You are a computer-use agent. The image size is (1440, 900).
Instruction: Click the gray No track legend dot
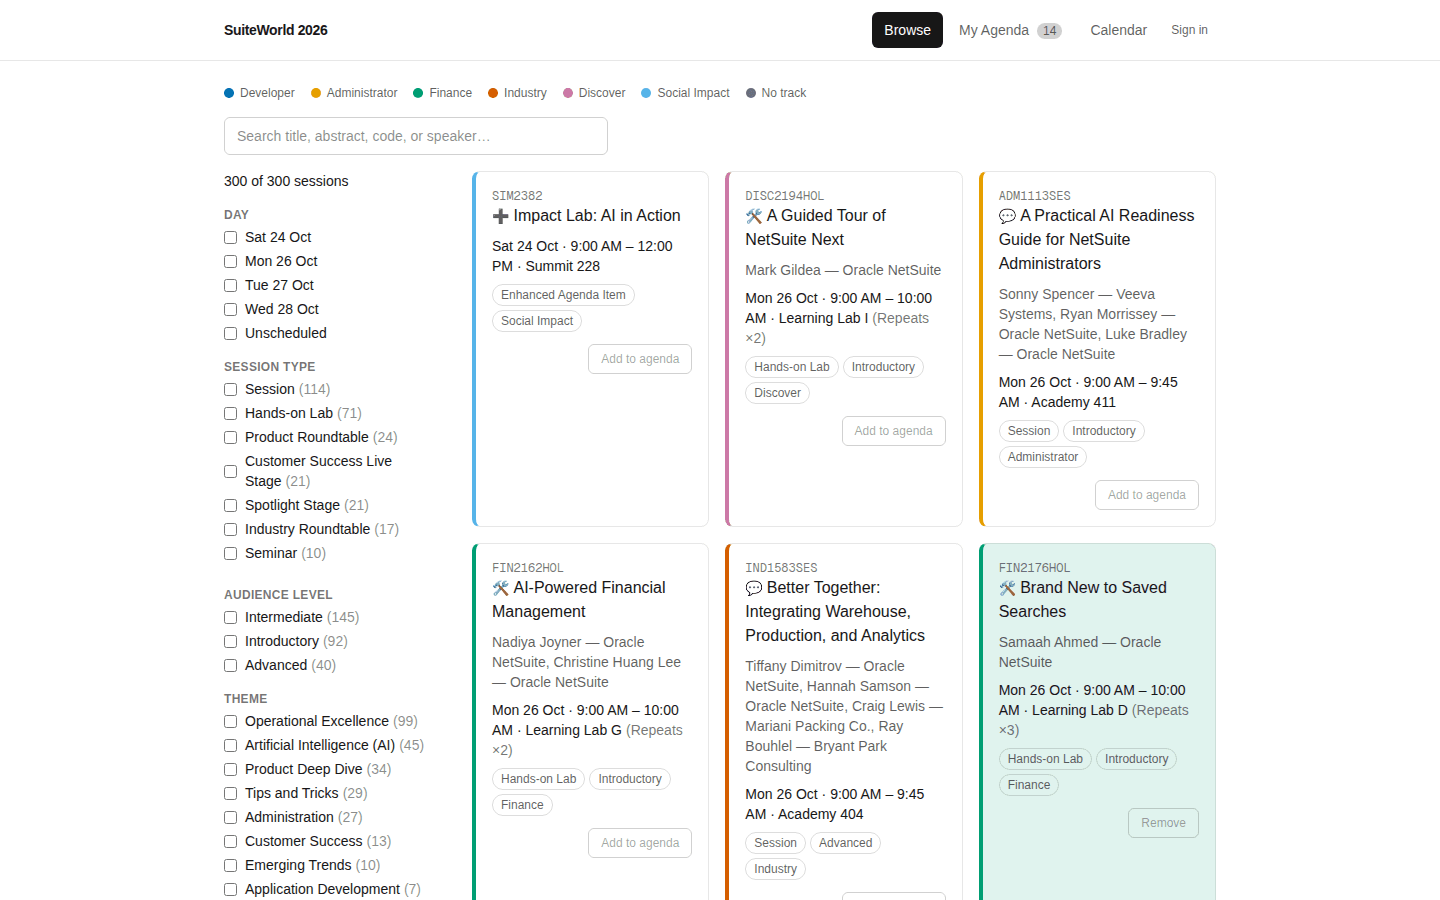(x=751, y=93)
